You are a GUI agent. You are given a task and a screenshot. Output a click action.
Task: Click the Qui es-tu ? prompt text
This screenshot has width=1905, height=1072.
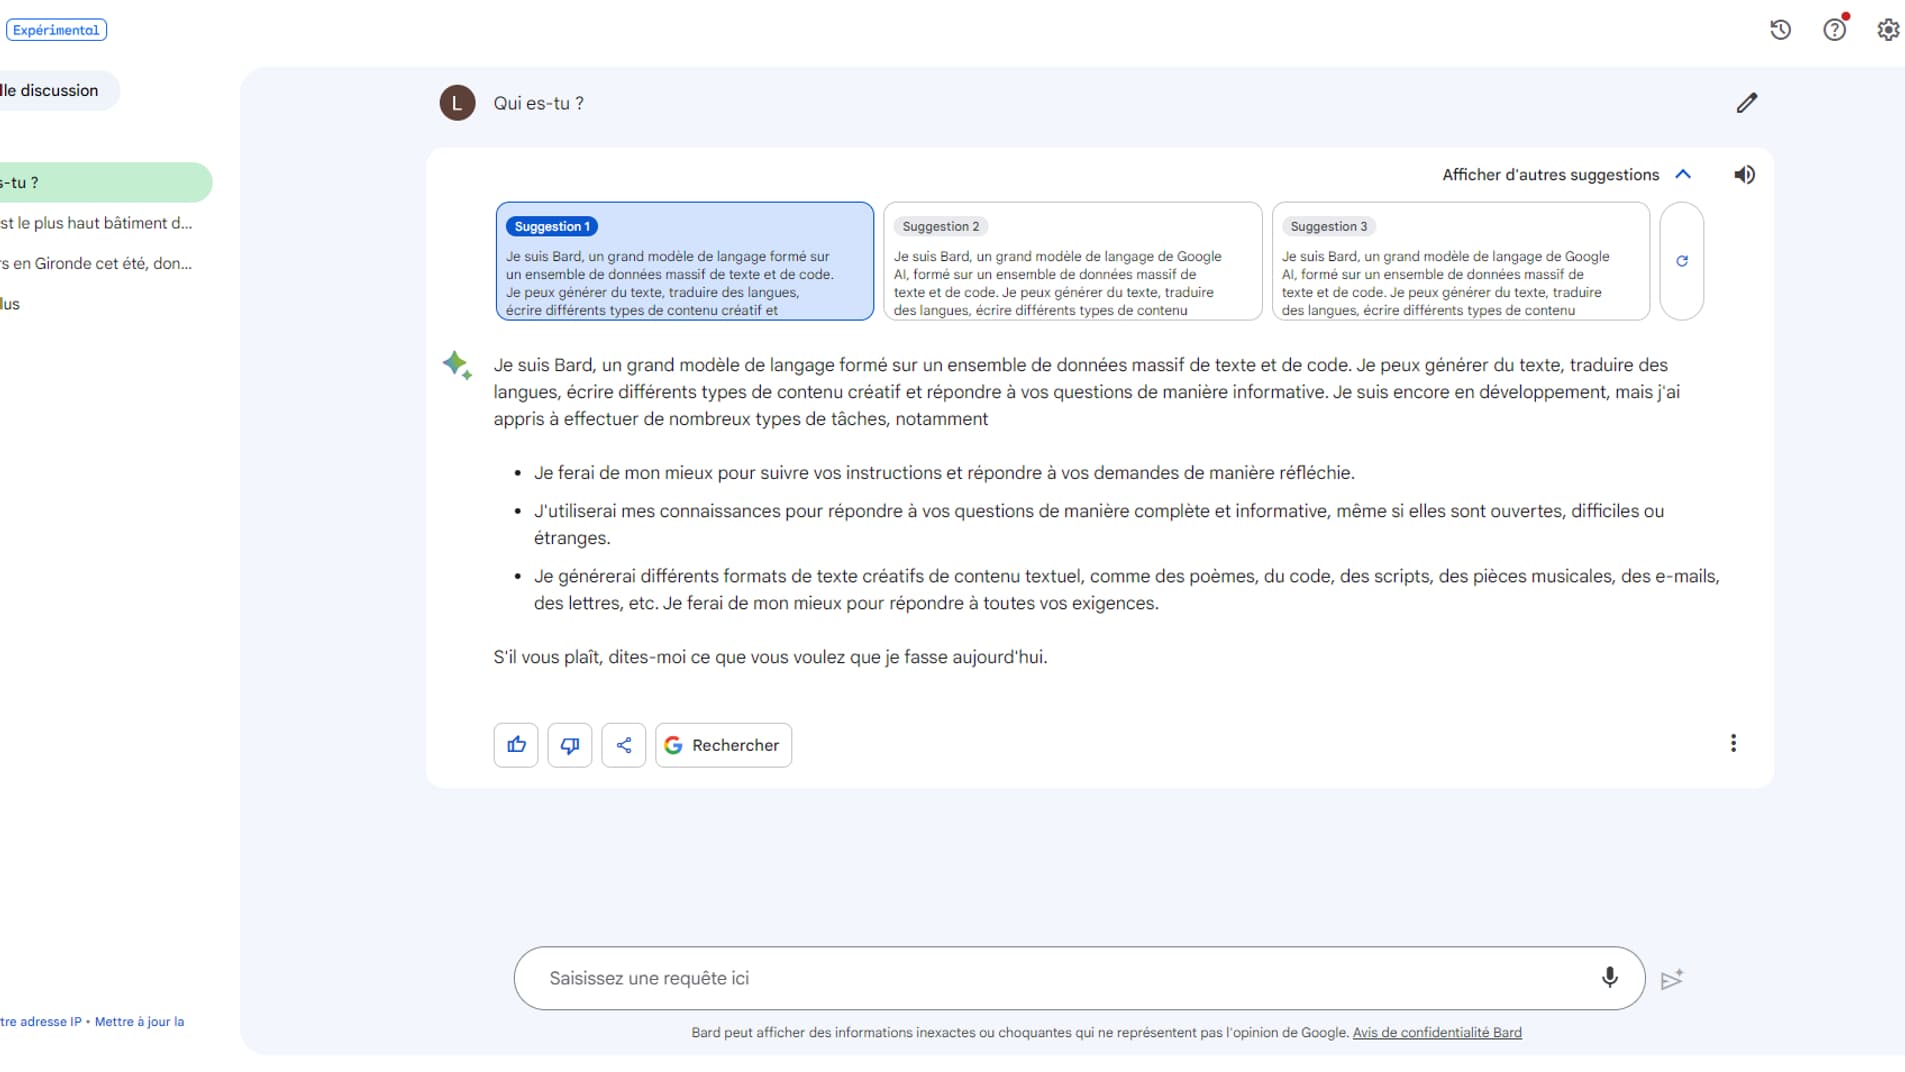pyautogui.click(x=538, y=103)
